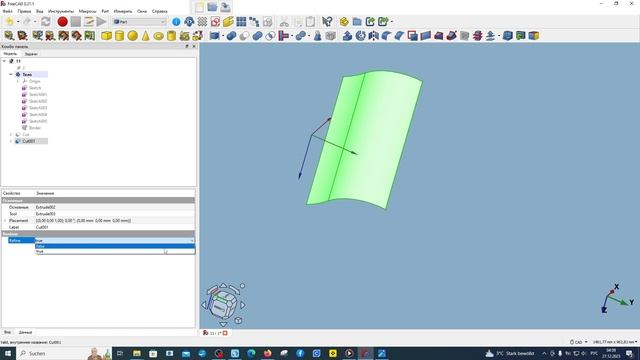
Task: Click the Execute macro play icon
Action: tap(101, 22)
